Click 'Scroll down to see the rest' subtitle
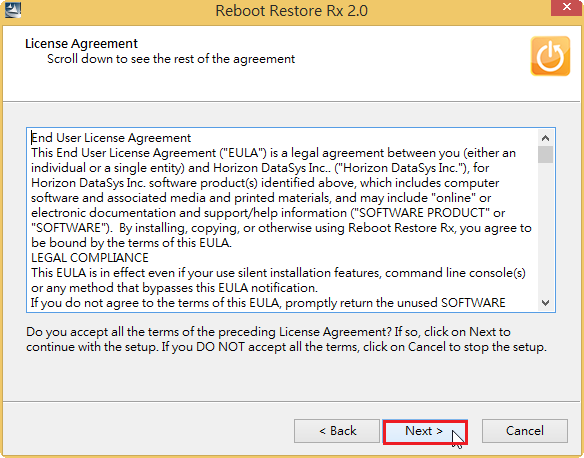 tap(171, 59)
